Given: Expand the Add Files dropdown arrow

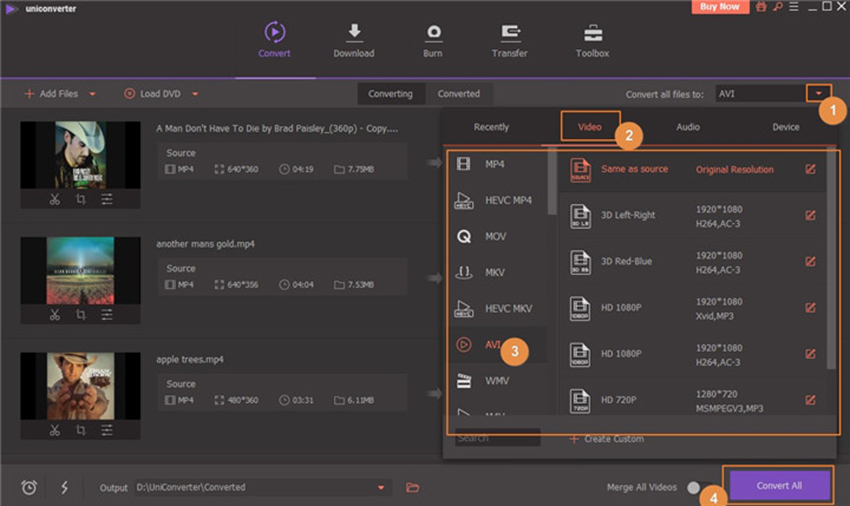Looking at the screenshot, I should click(x=92, y=94).
